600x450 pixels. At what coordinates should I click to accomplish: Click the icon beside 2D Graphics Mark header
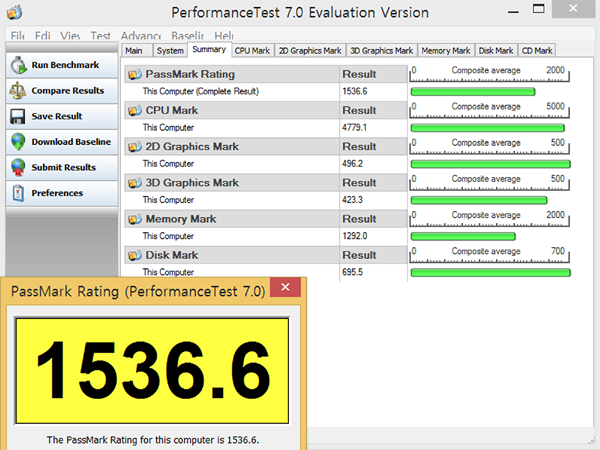click(135, 147)
